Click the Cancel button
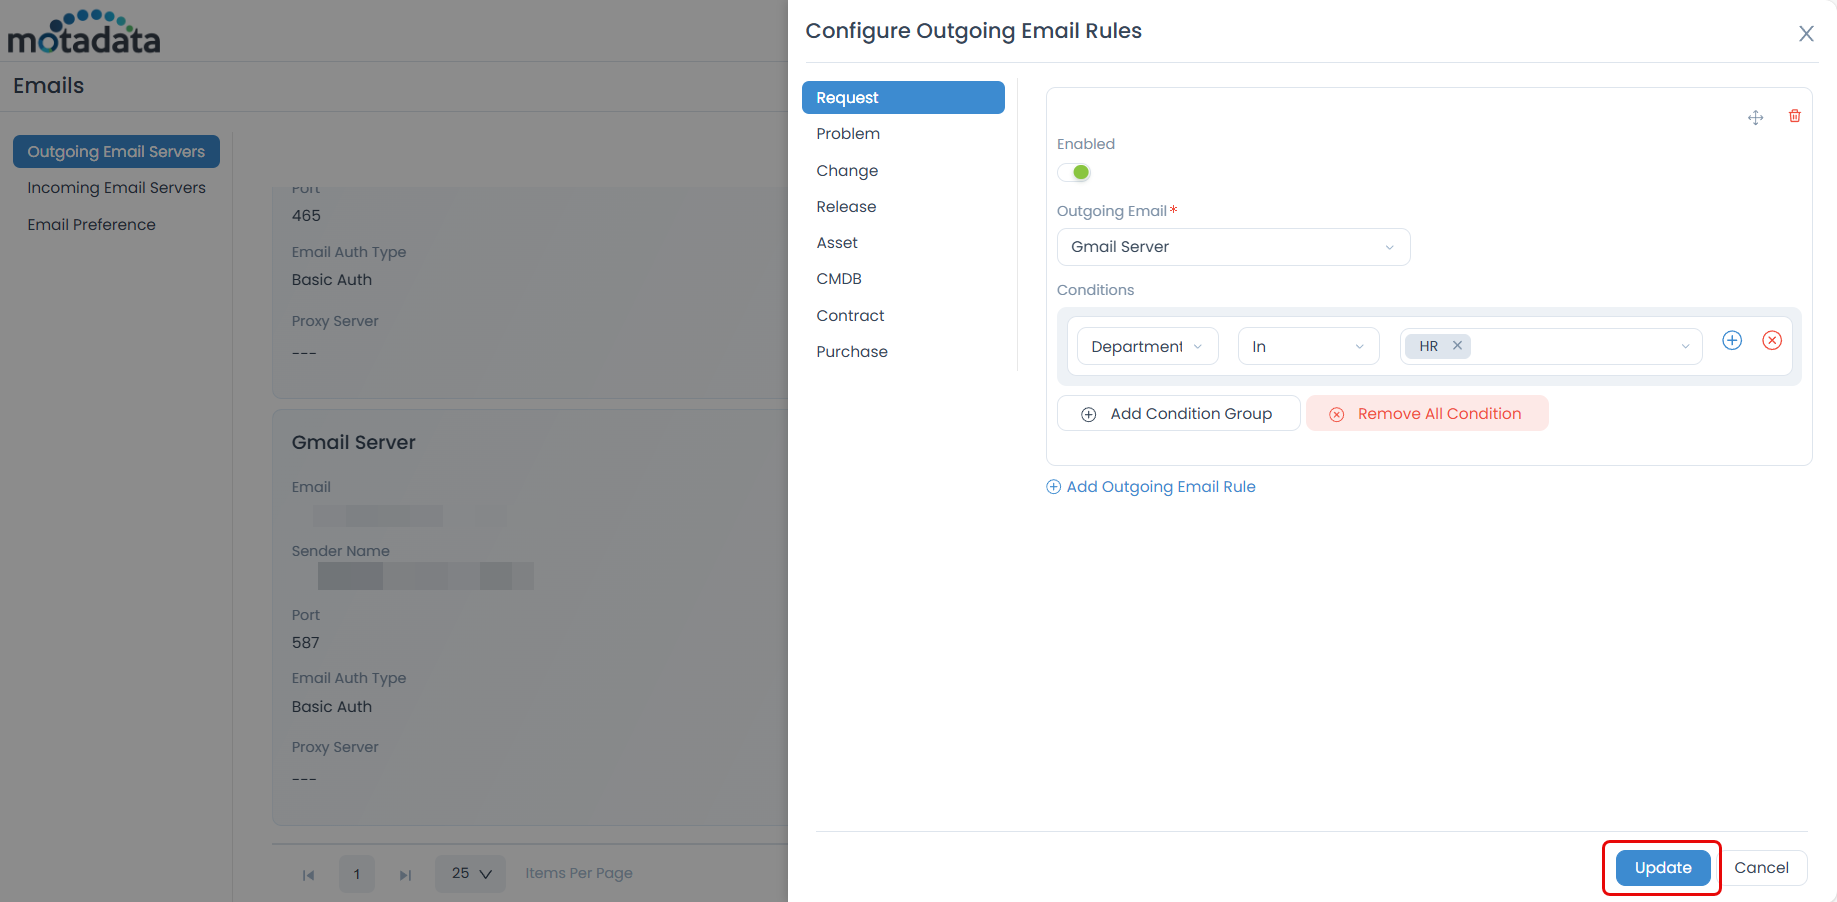 [x=1762, y=868]
